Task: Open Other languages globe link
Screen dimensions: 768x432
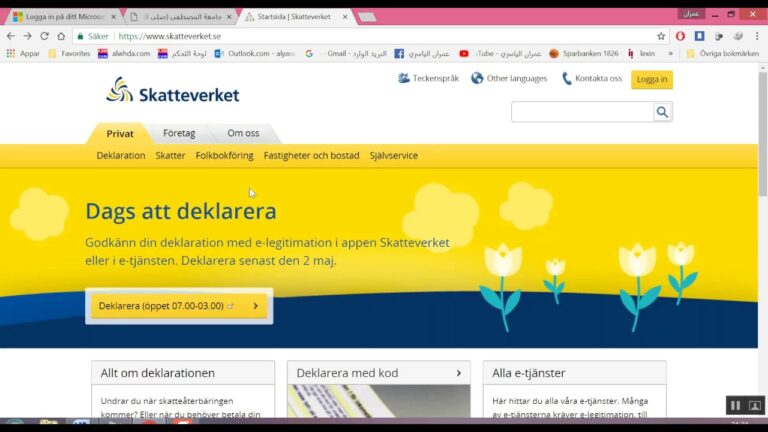Action: pos(509,78)
